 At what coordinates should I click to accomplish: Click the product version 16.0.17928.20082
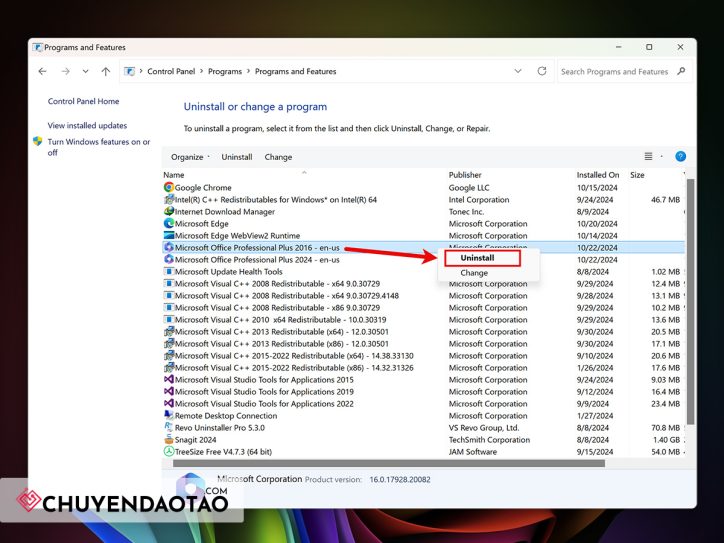click(400, 479)
